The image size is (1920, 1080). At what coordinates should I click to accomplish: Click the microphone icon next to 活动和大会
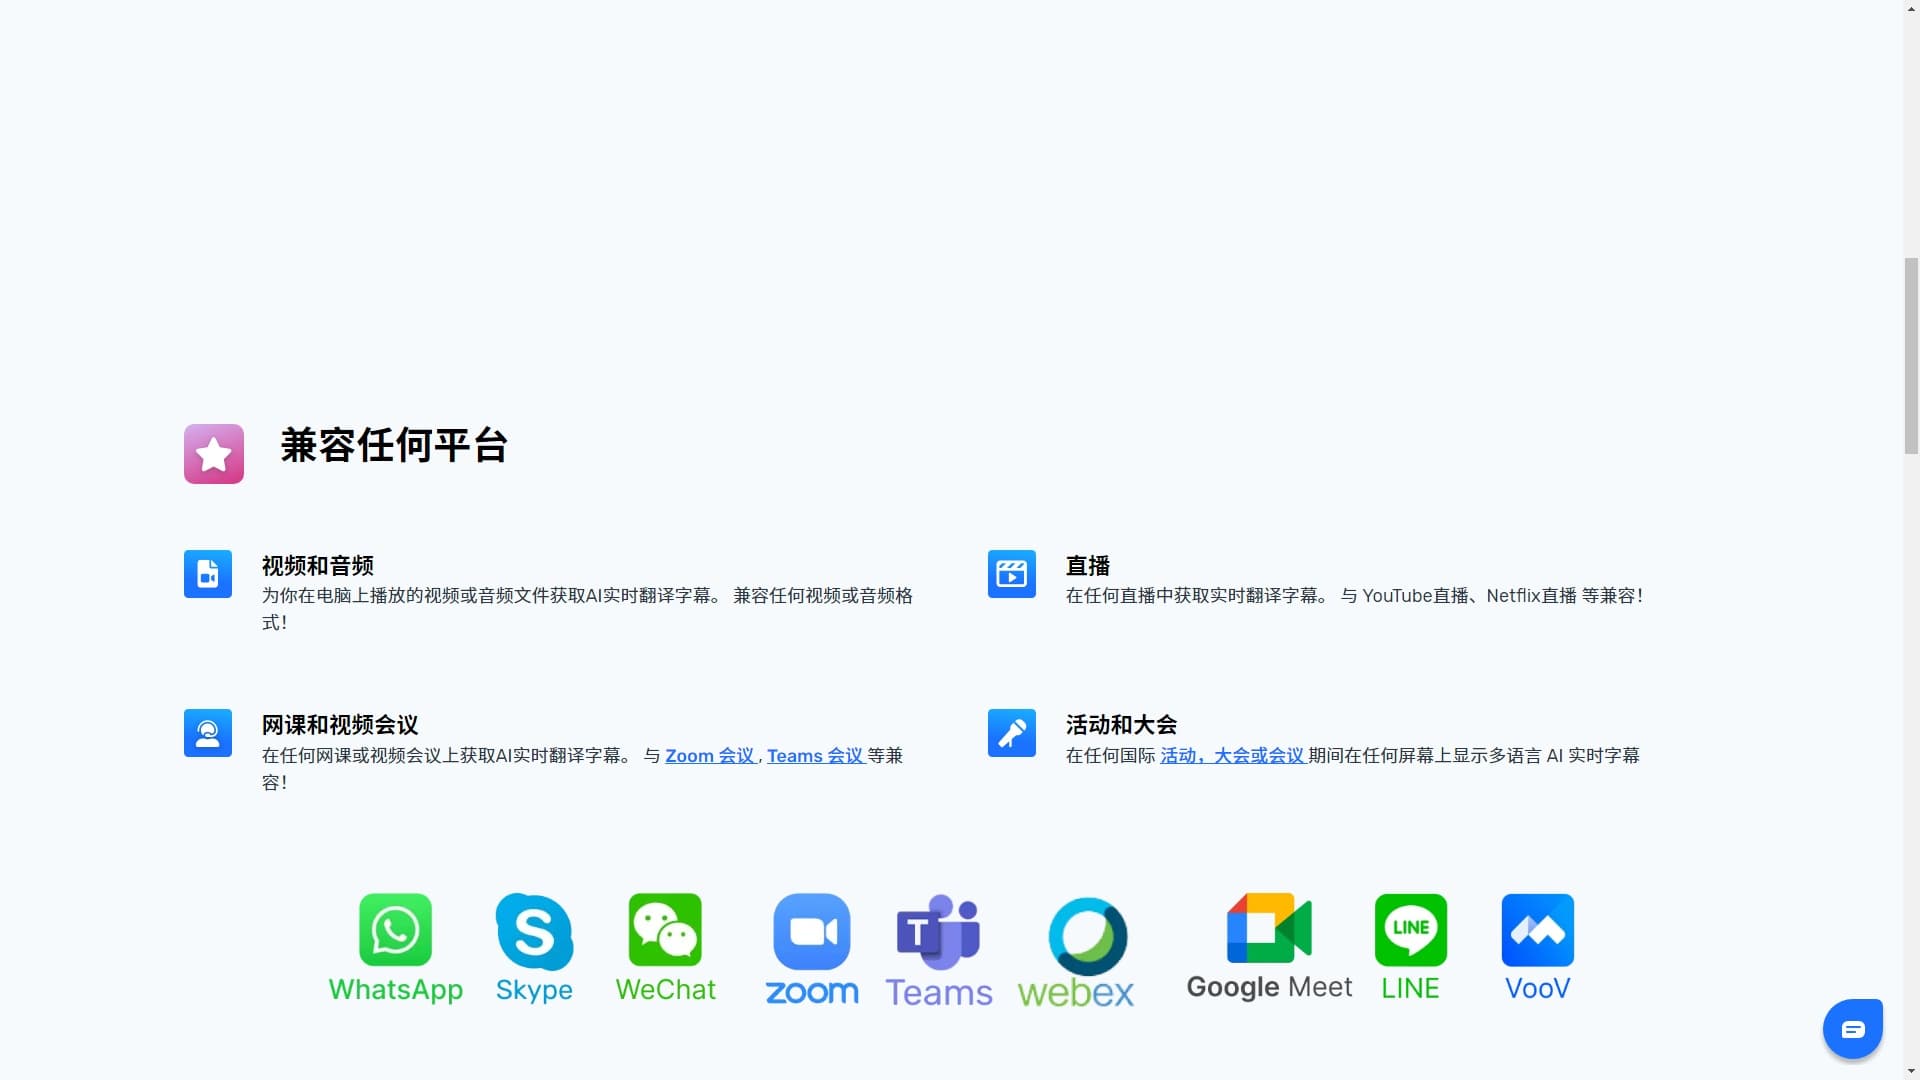(x=1012, y=733)
